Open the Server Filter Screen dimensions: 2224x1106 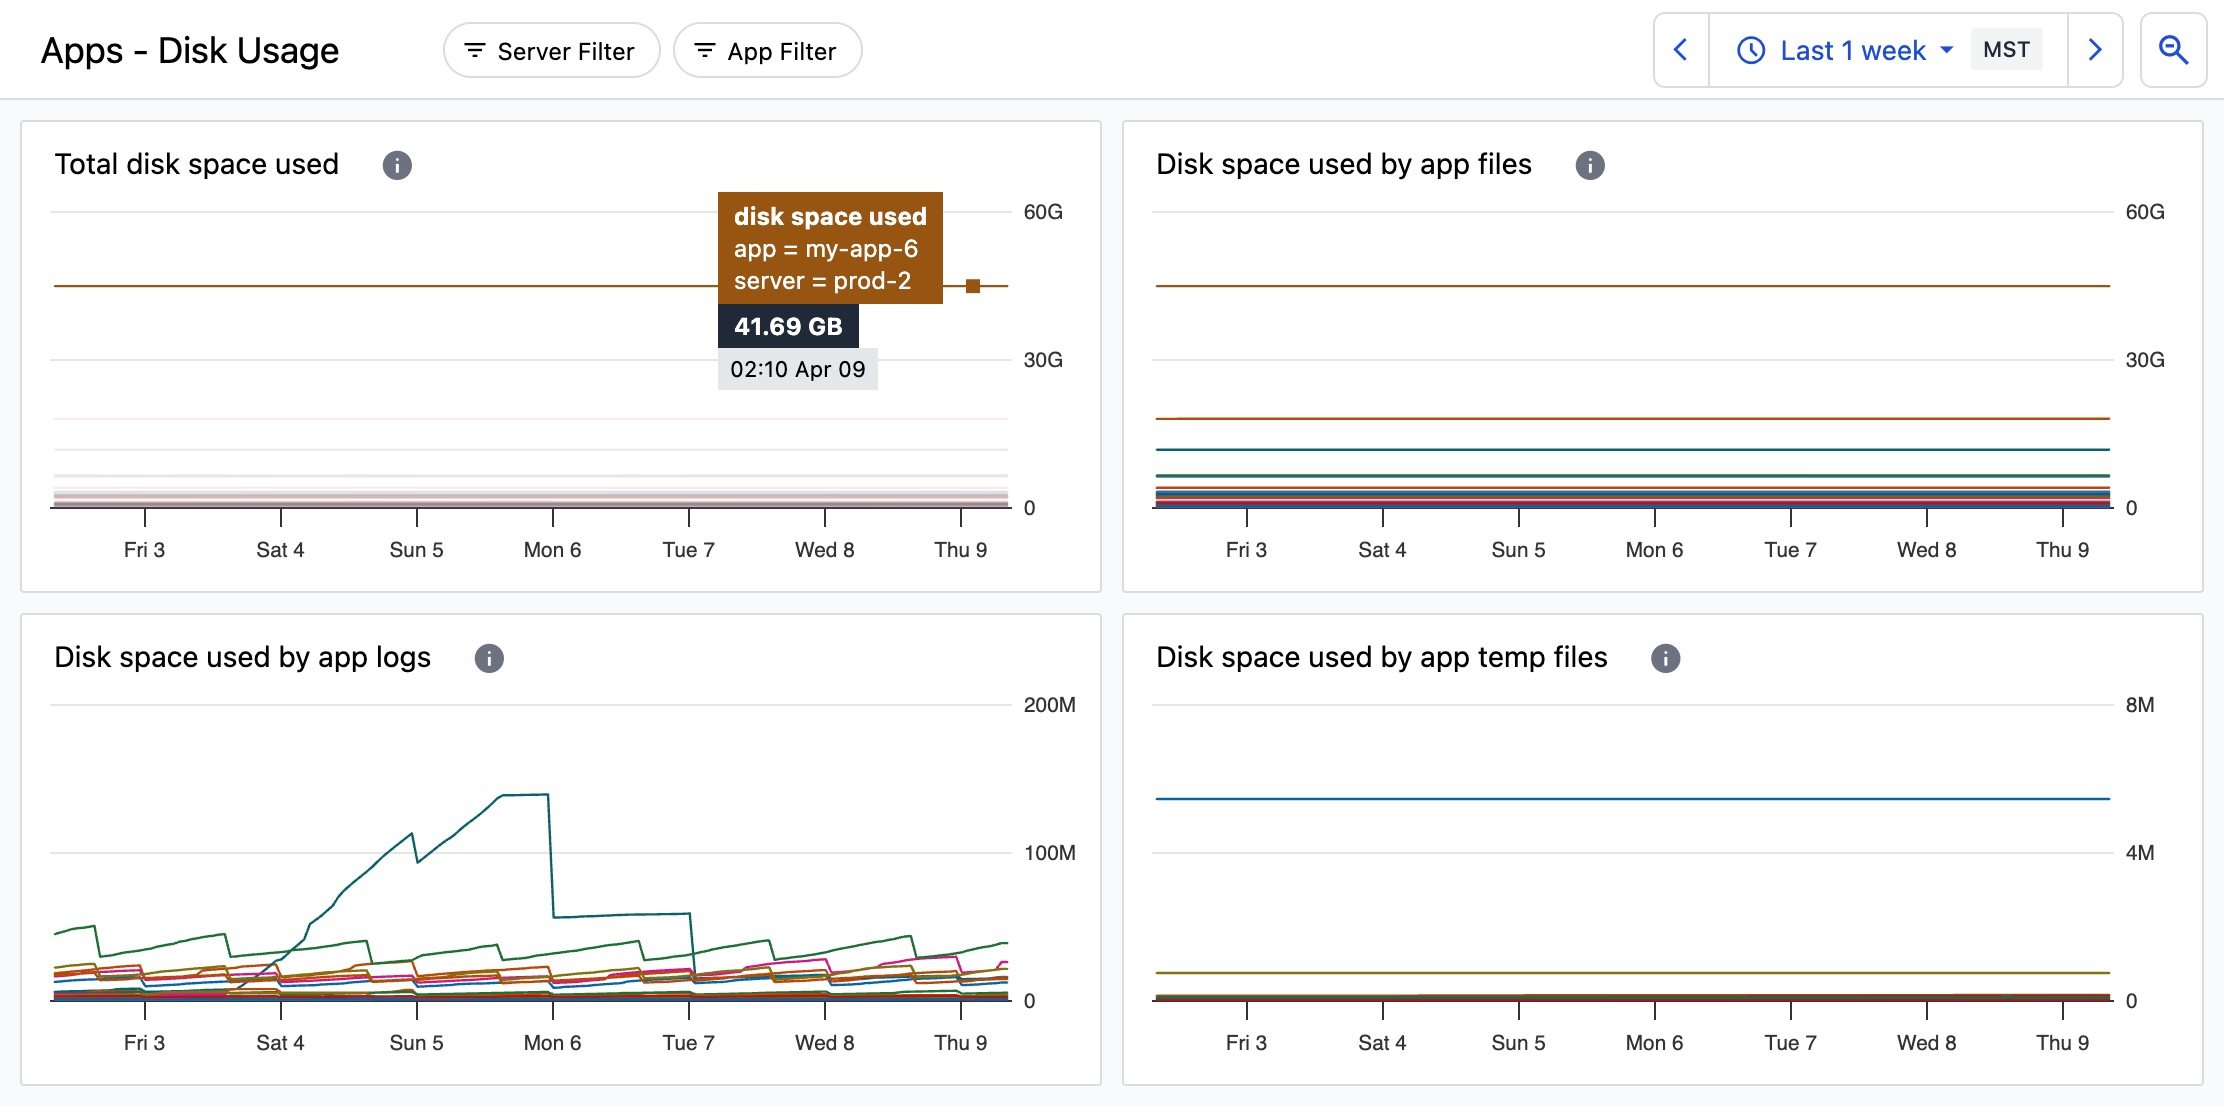pyautogui.click(x=551, y=51)
